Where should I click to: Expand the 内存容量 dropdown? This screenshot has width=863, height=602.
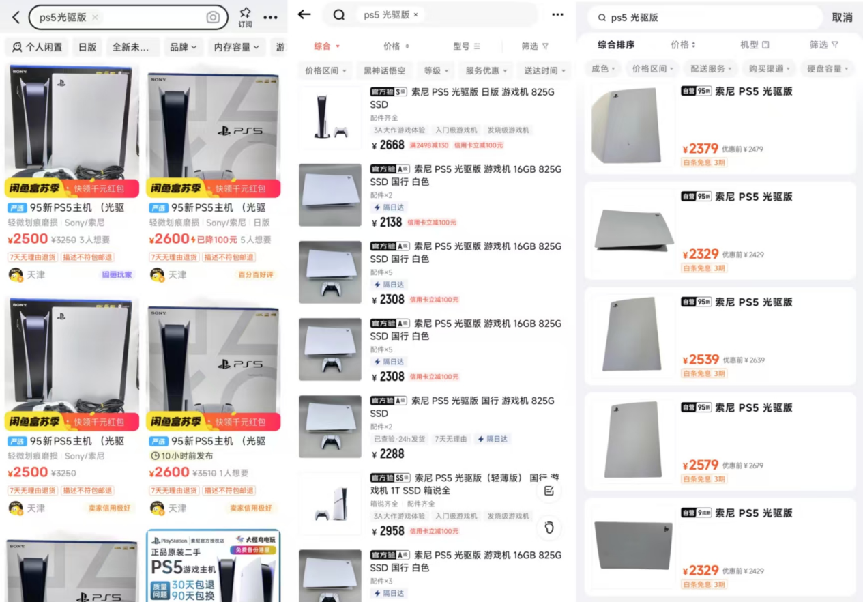pos(237,47)
